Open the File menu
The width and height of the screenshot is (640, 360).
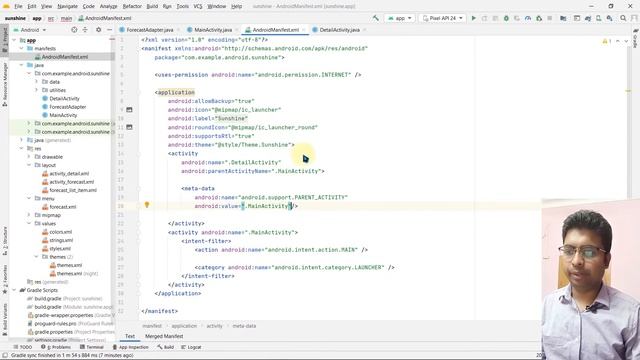point(18,6)
